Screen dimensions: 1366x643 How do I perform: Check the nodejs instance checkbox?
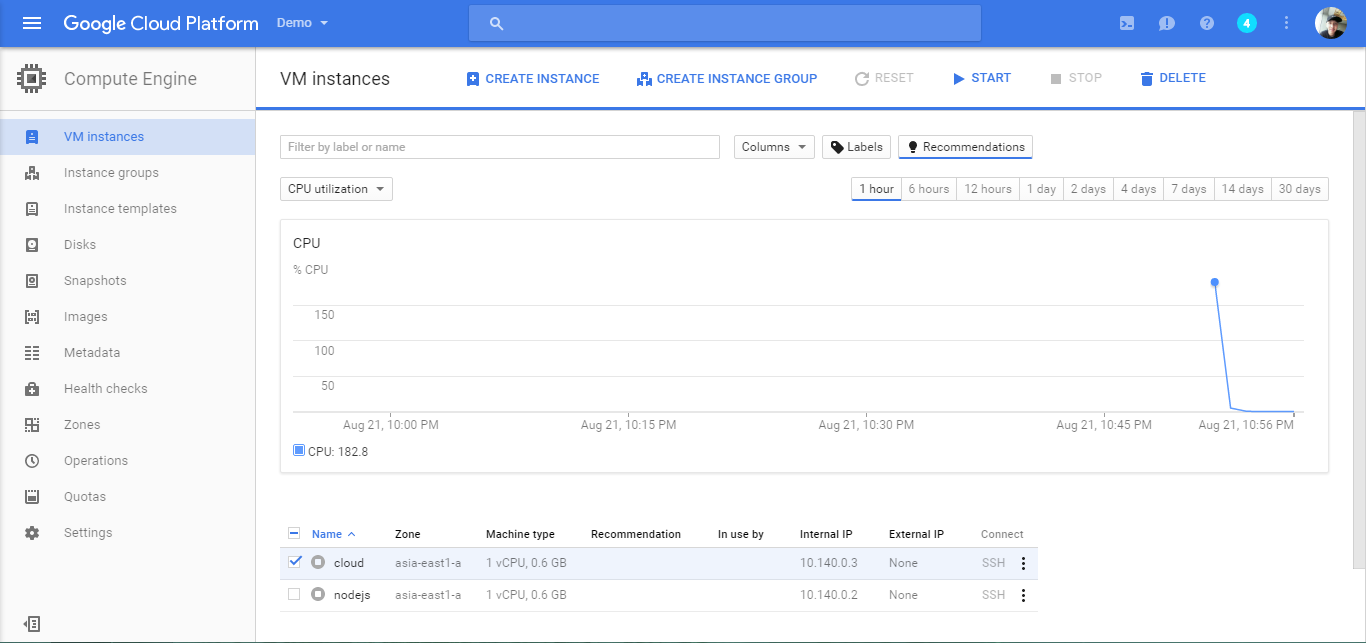coord(294,594)
